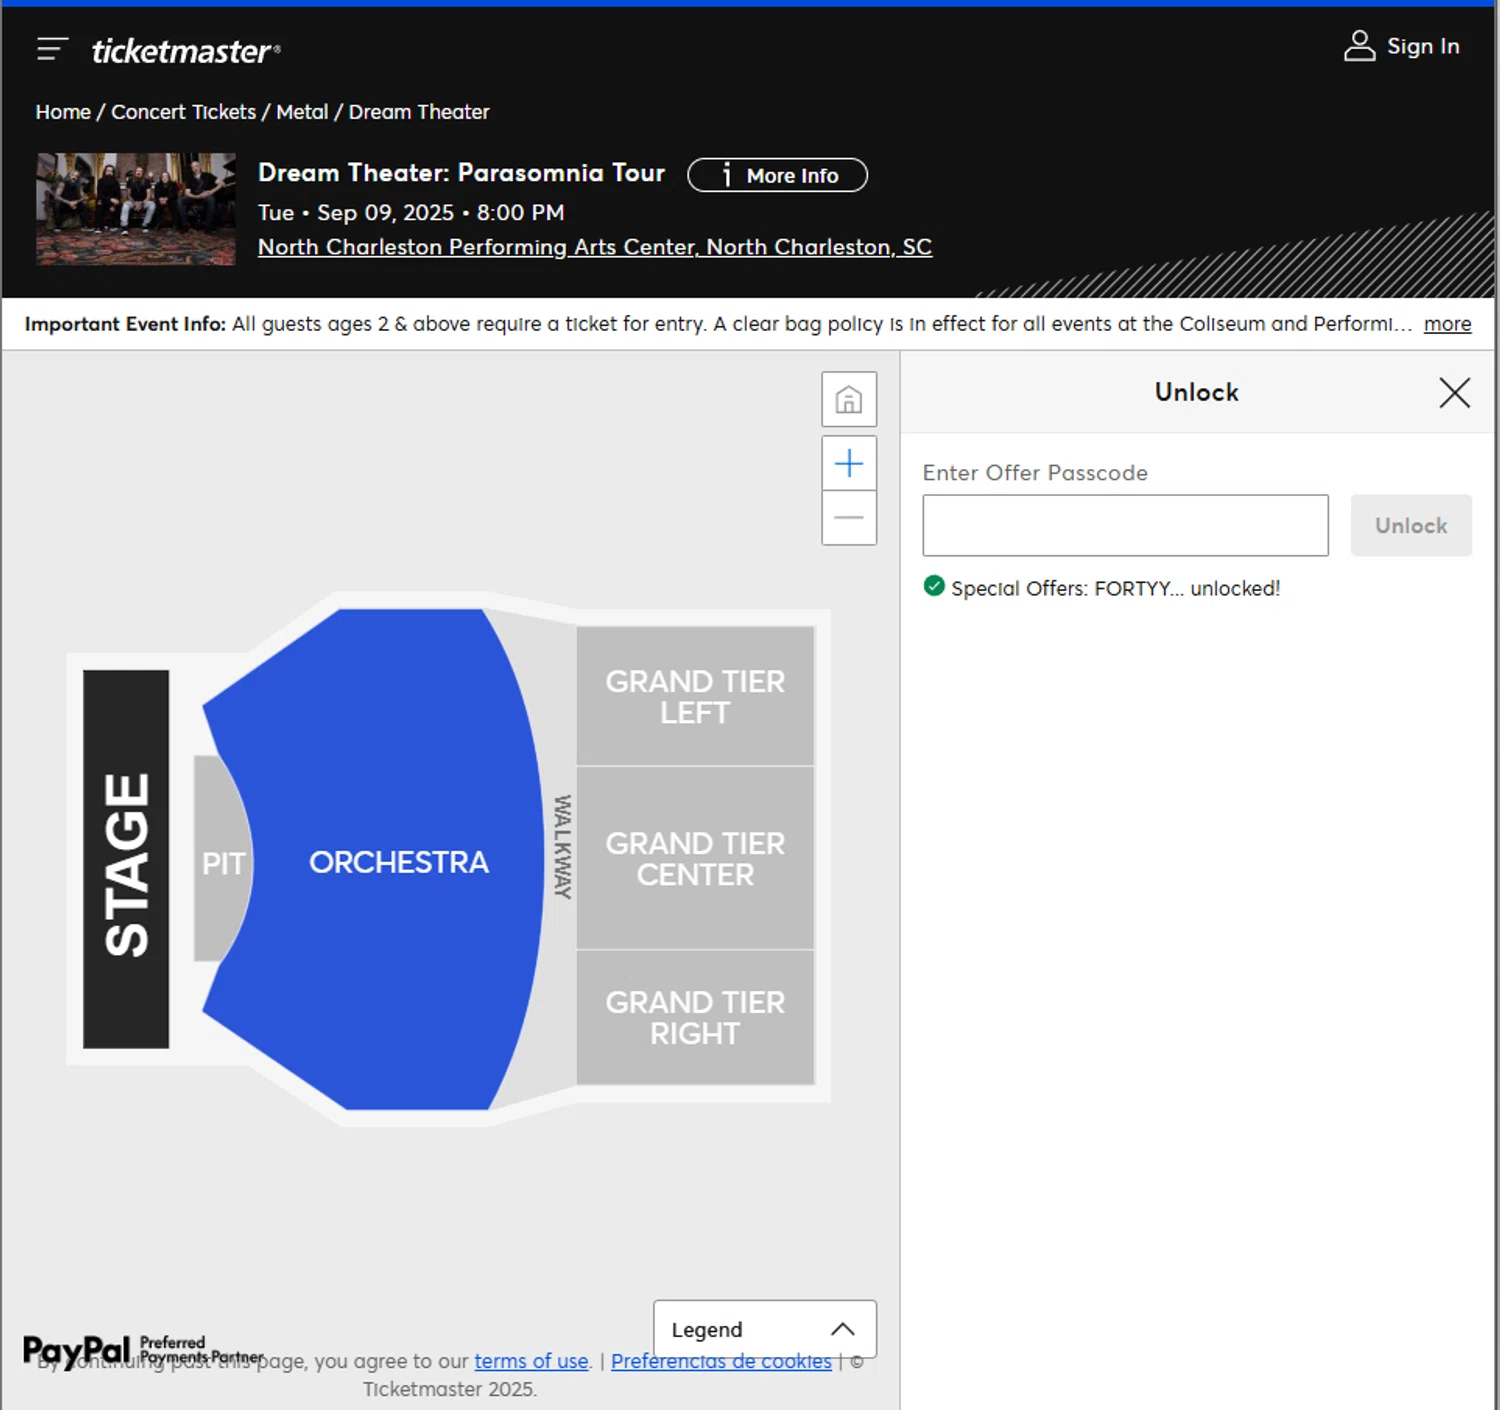Image resolution: width=1500 pixels, height=1410 pixels.
Task: Close the Unlock panel
Action: 1454,392
